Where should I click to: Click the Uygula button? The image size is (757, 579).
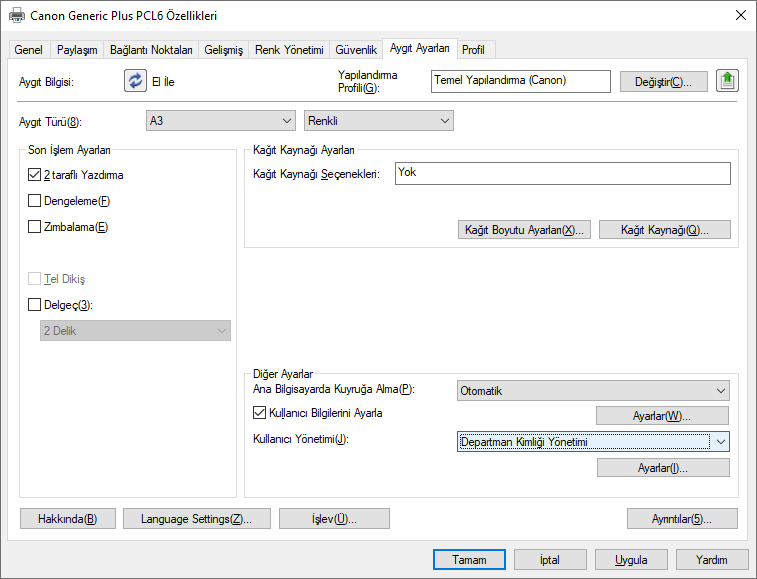[631, 560]
